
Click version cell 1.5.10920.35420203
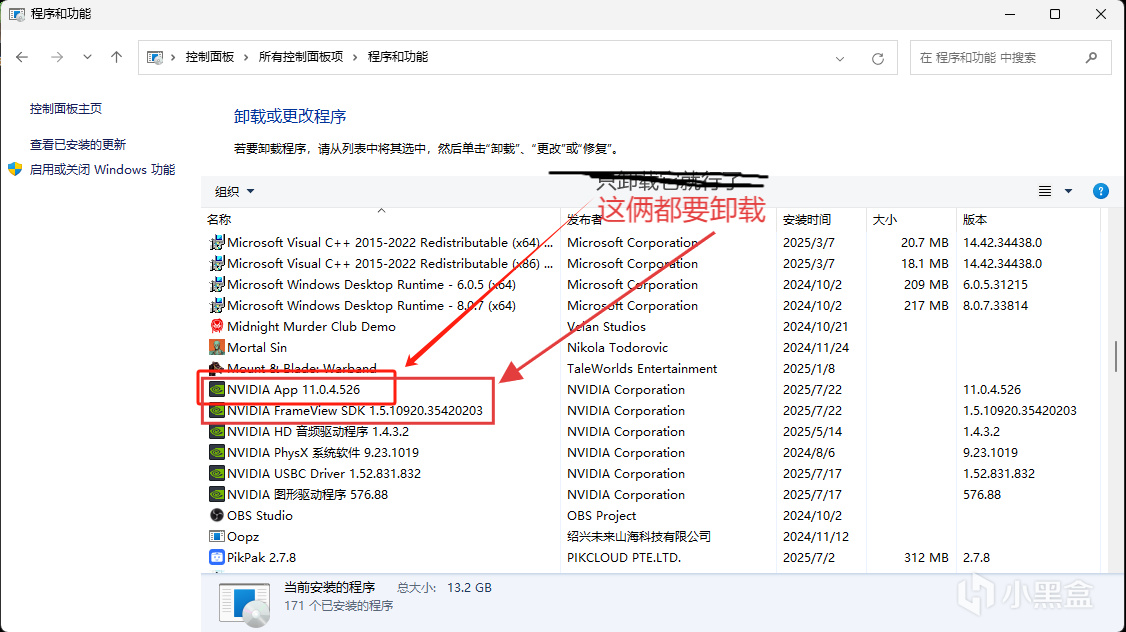point(1020,411)
